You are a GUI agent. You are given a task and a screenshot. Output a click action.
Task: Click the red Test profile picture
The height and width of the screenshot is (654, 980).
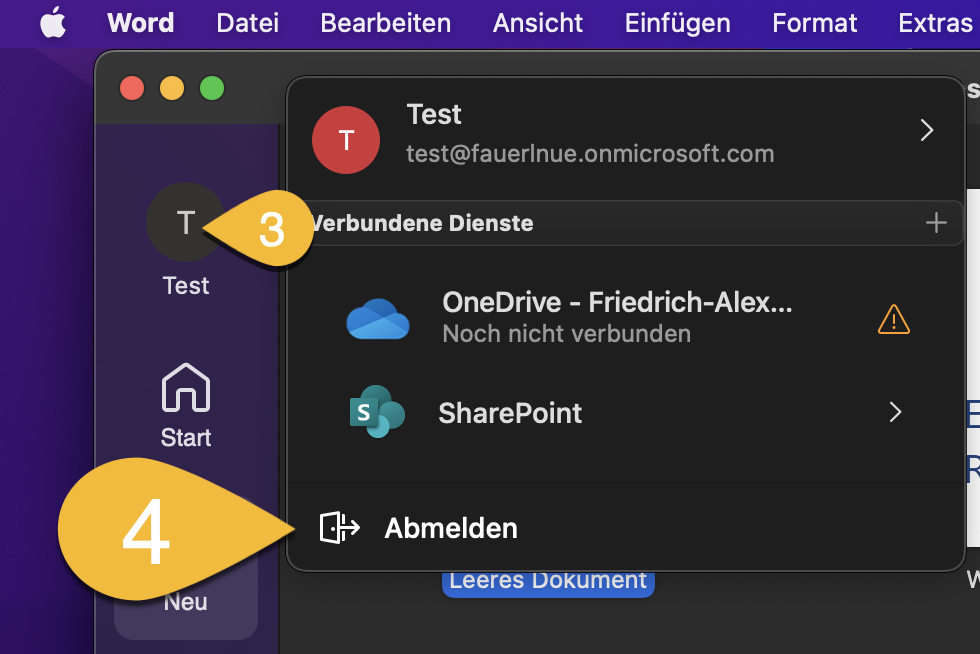pos(346,140)
